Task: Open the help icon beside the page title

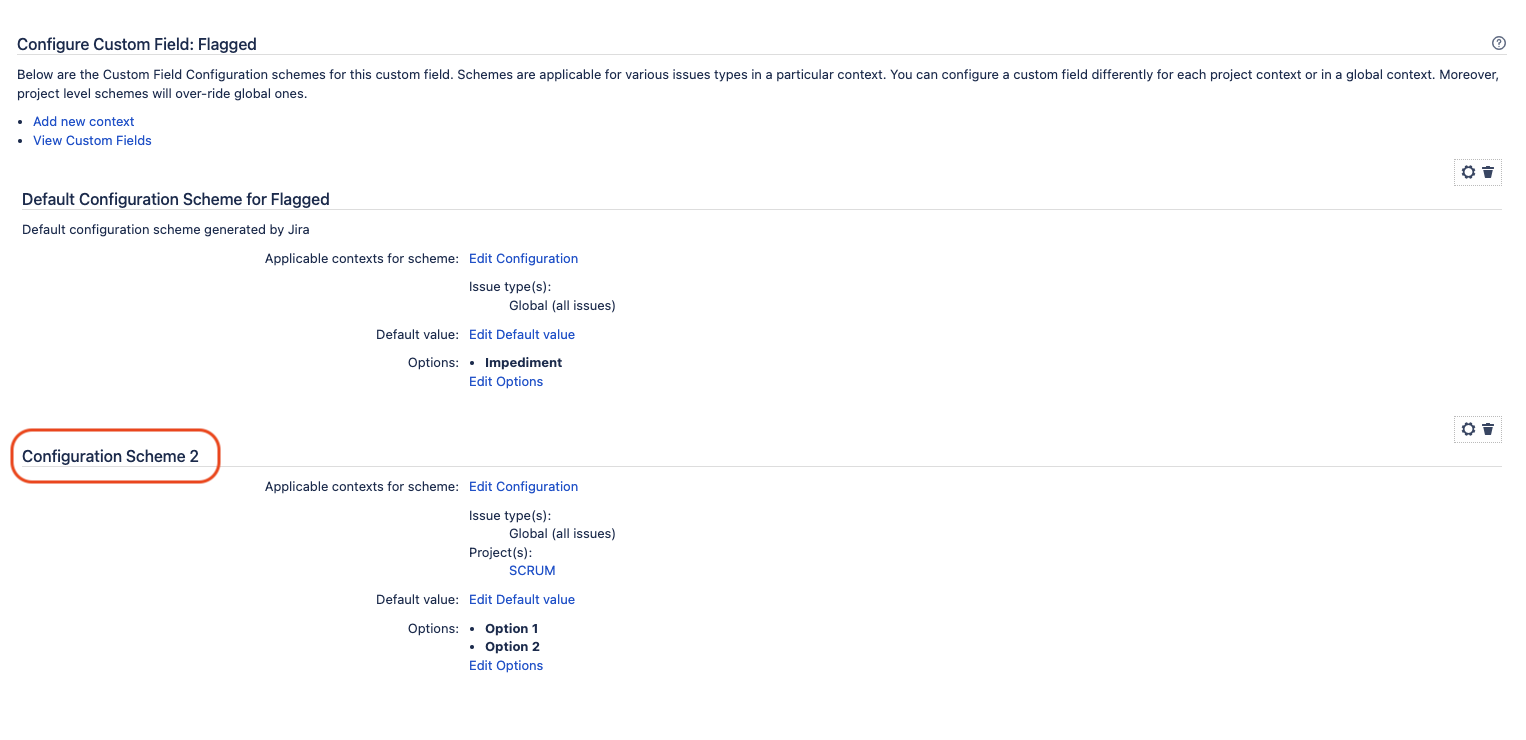Action: coord(1498,43)
